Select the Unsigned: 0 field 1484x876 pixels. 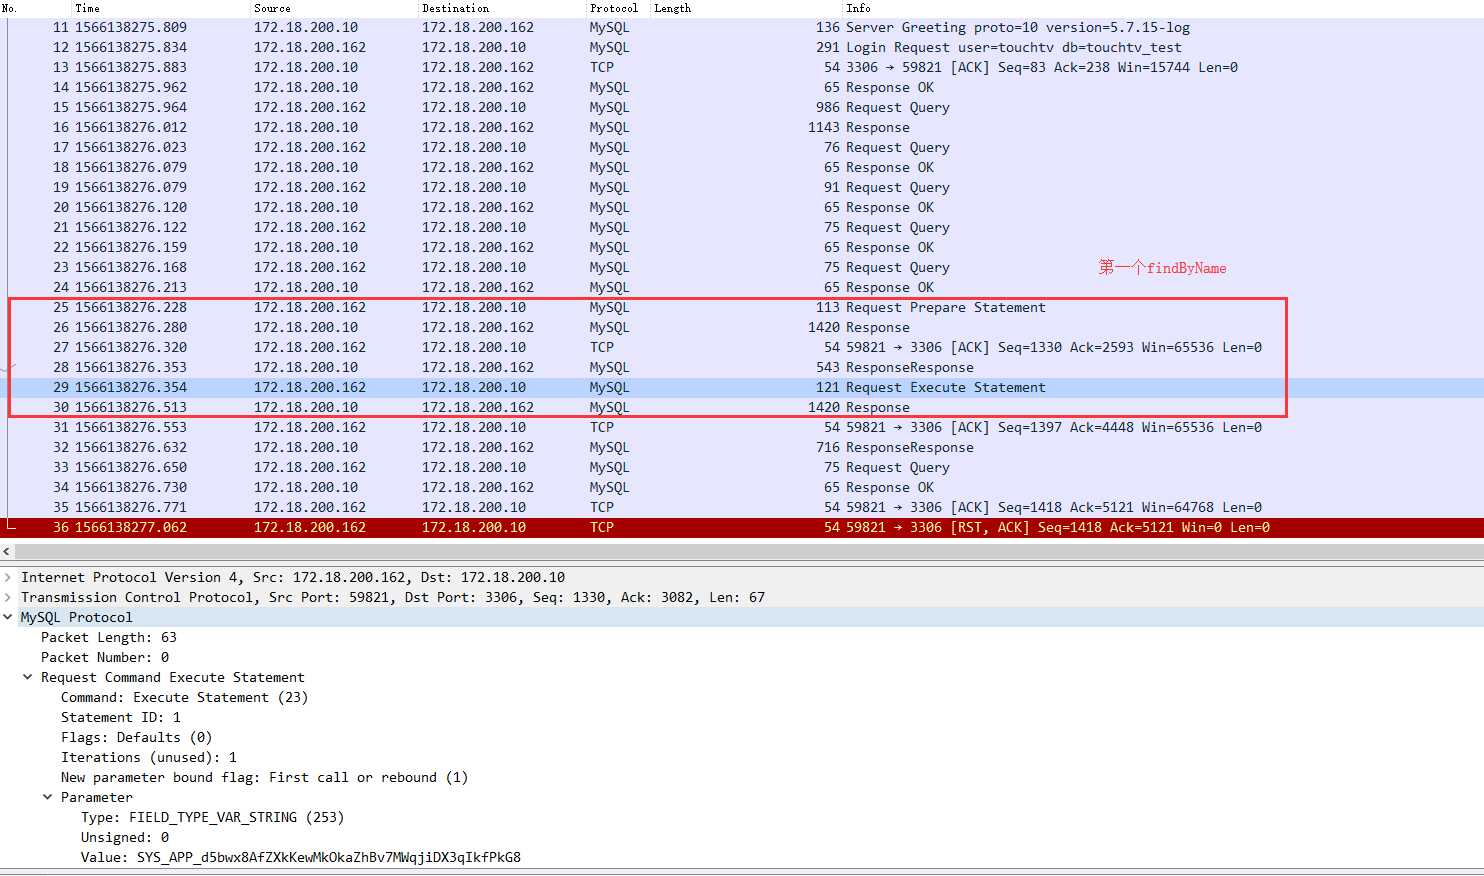tap(125, 837)
